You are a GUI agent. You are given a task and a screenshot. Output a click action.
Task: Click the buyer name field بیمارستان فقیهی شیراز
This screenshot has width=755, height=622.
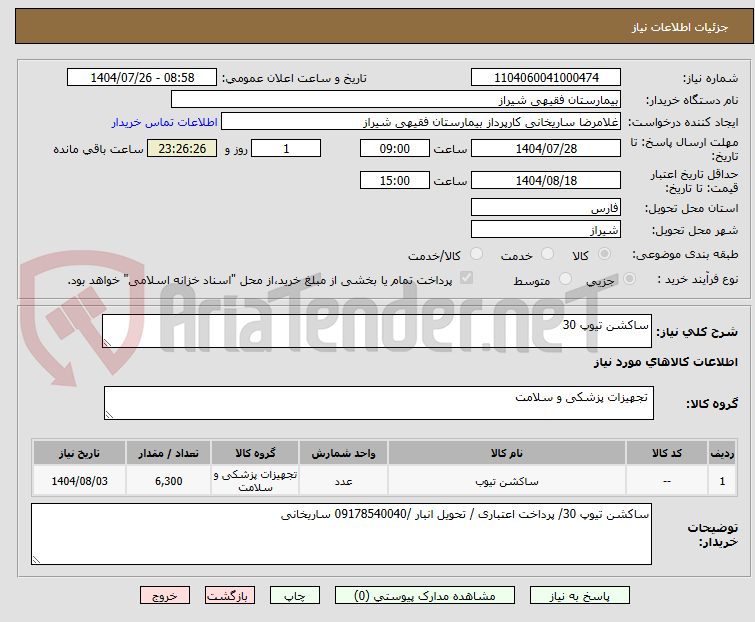tap(396, 99)
